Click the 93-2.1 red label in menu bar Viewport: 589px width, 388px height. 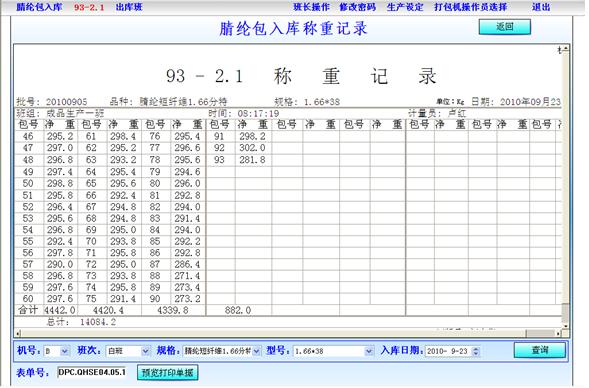click(x=89, y=7)
